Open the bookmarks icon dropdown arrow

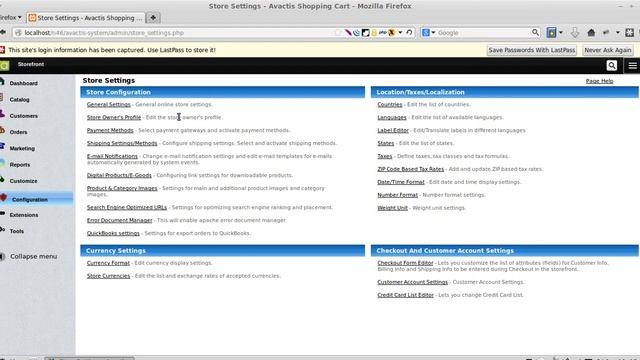point(560,33)
